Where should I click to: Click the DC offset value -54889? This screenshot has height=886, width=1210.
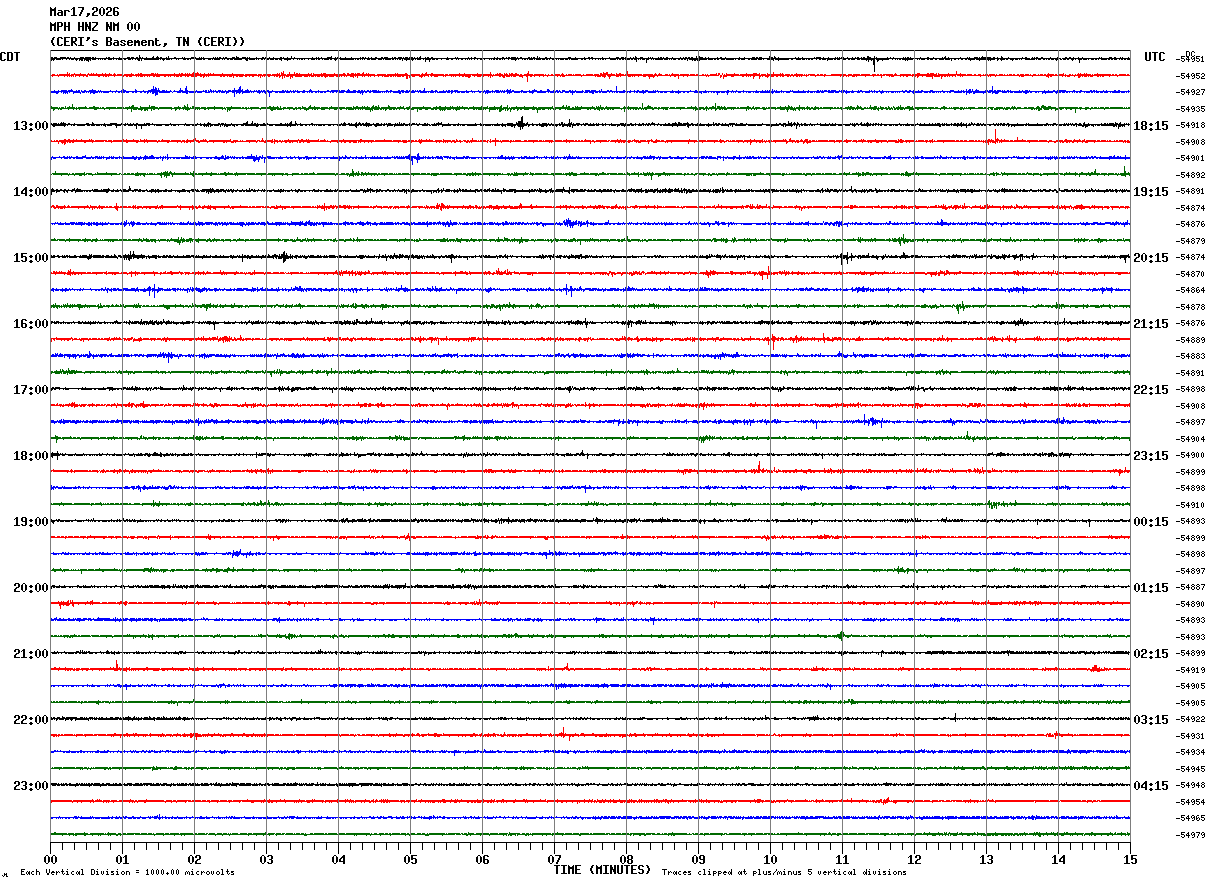click(1190, 340)
